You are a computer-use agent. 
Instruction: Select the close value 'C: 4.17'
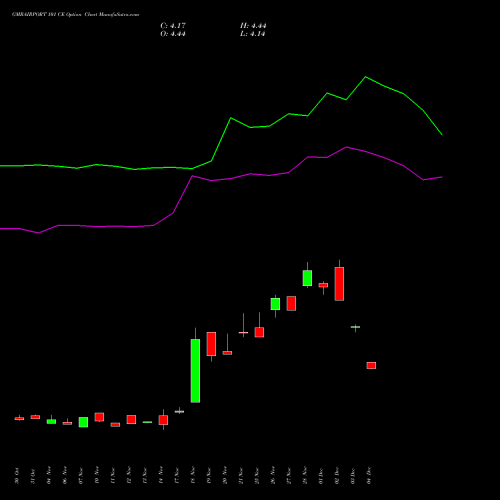click(173, 26)
